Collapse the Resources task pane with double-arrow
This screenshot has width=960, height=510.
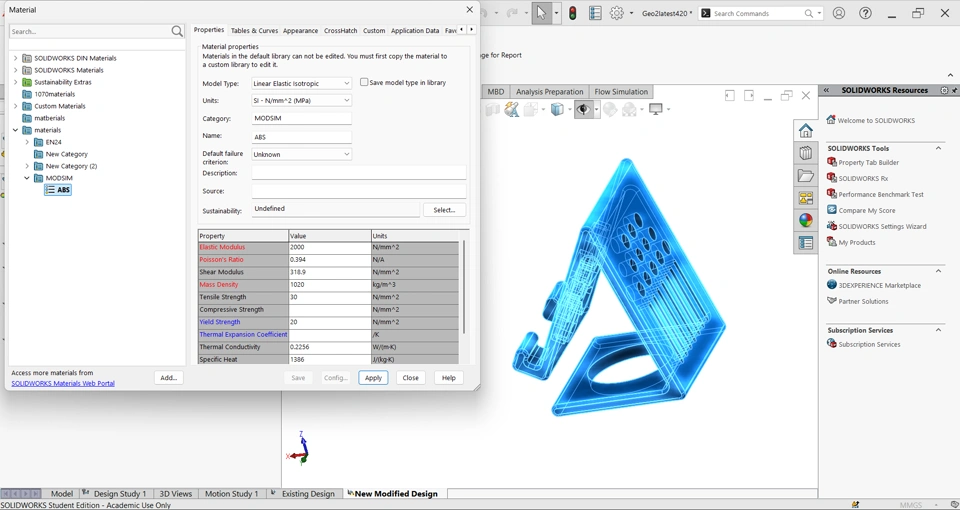(826, 90)
